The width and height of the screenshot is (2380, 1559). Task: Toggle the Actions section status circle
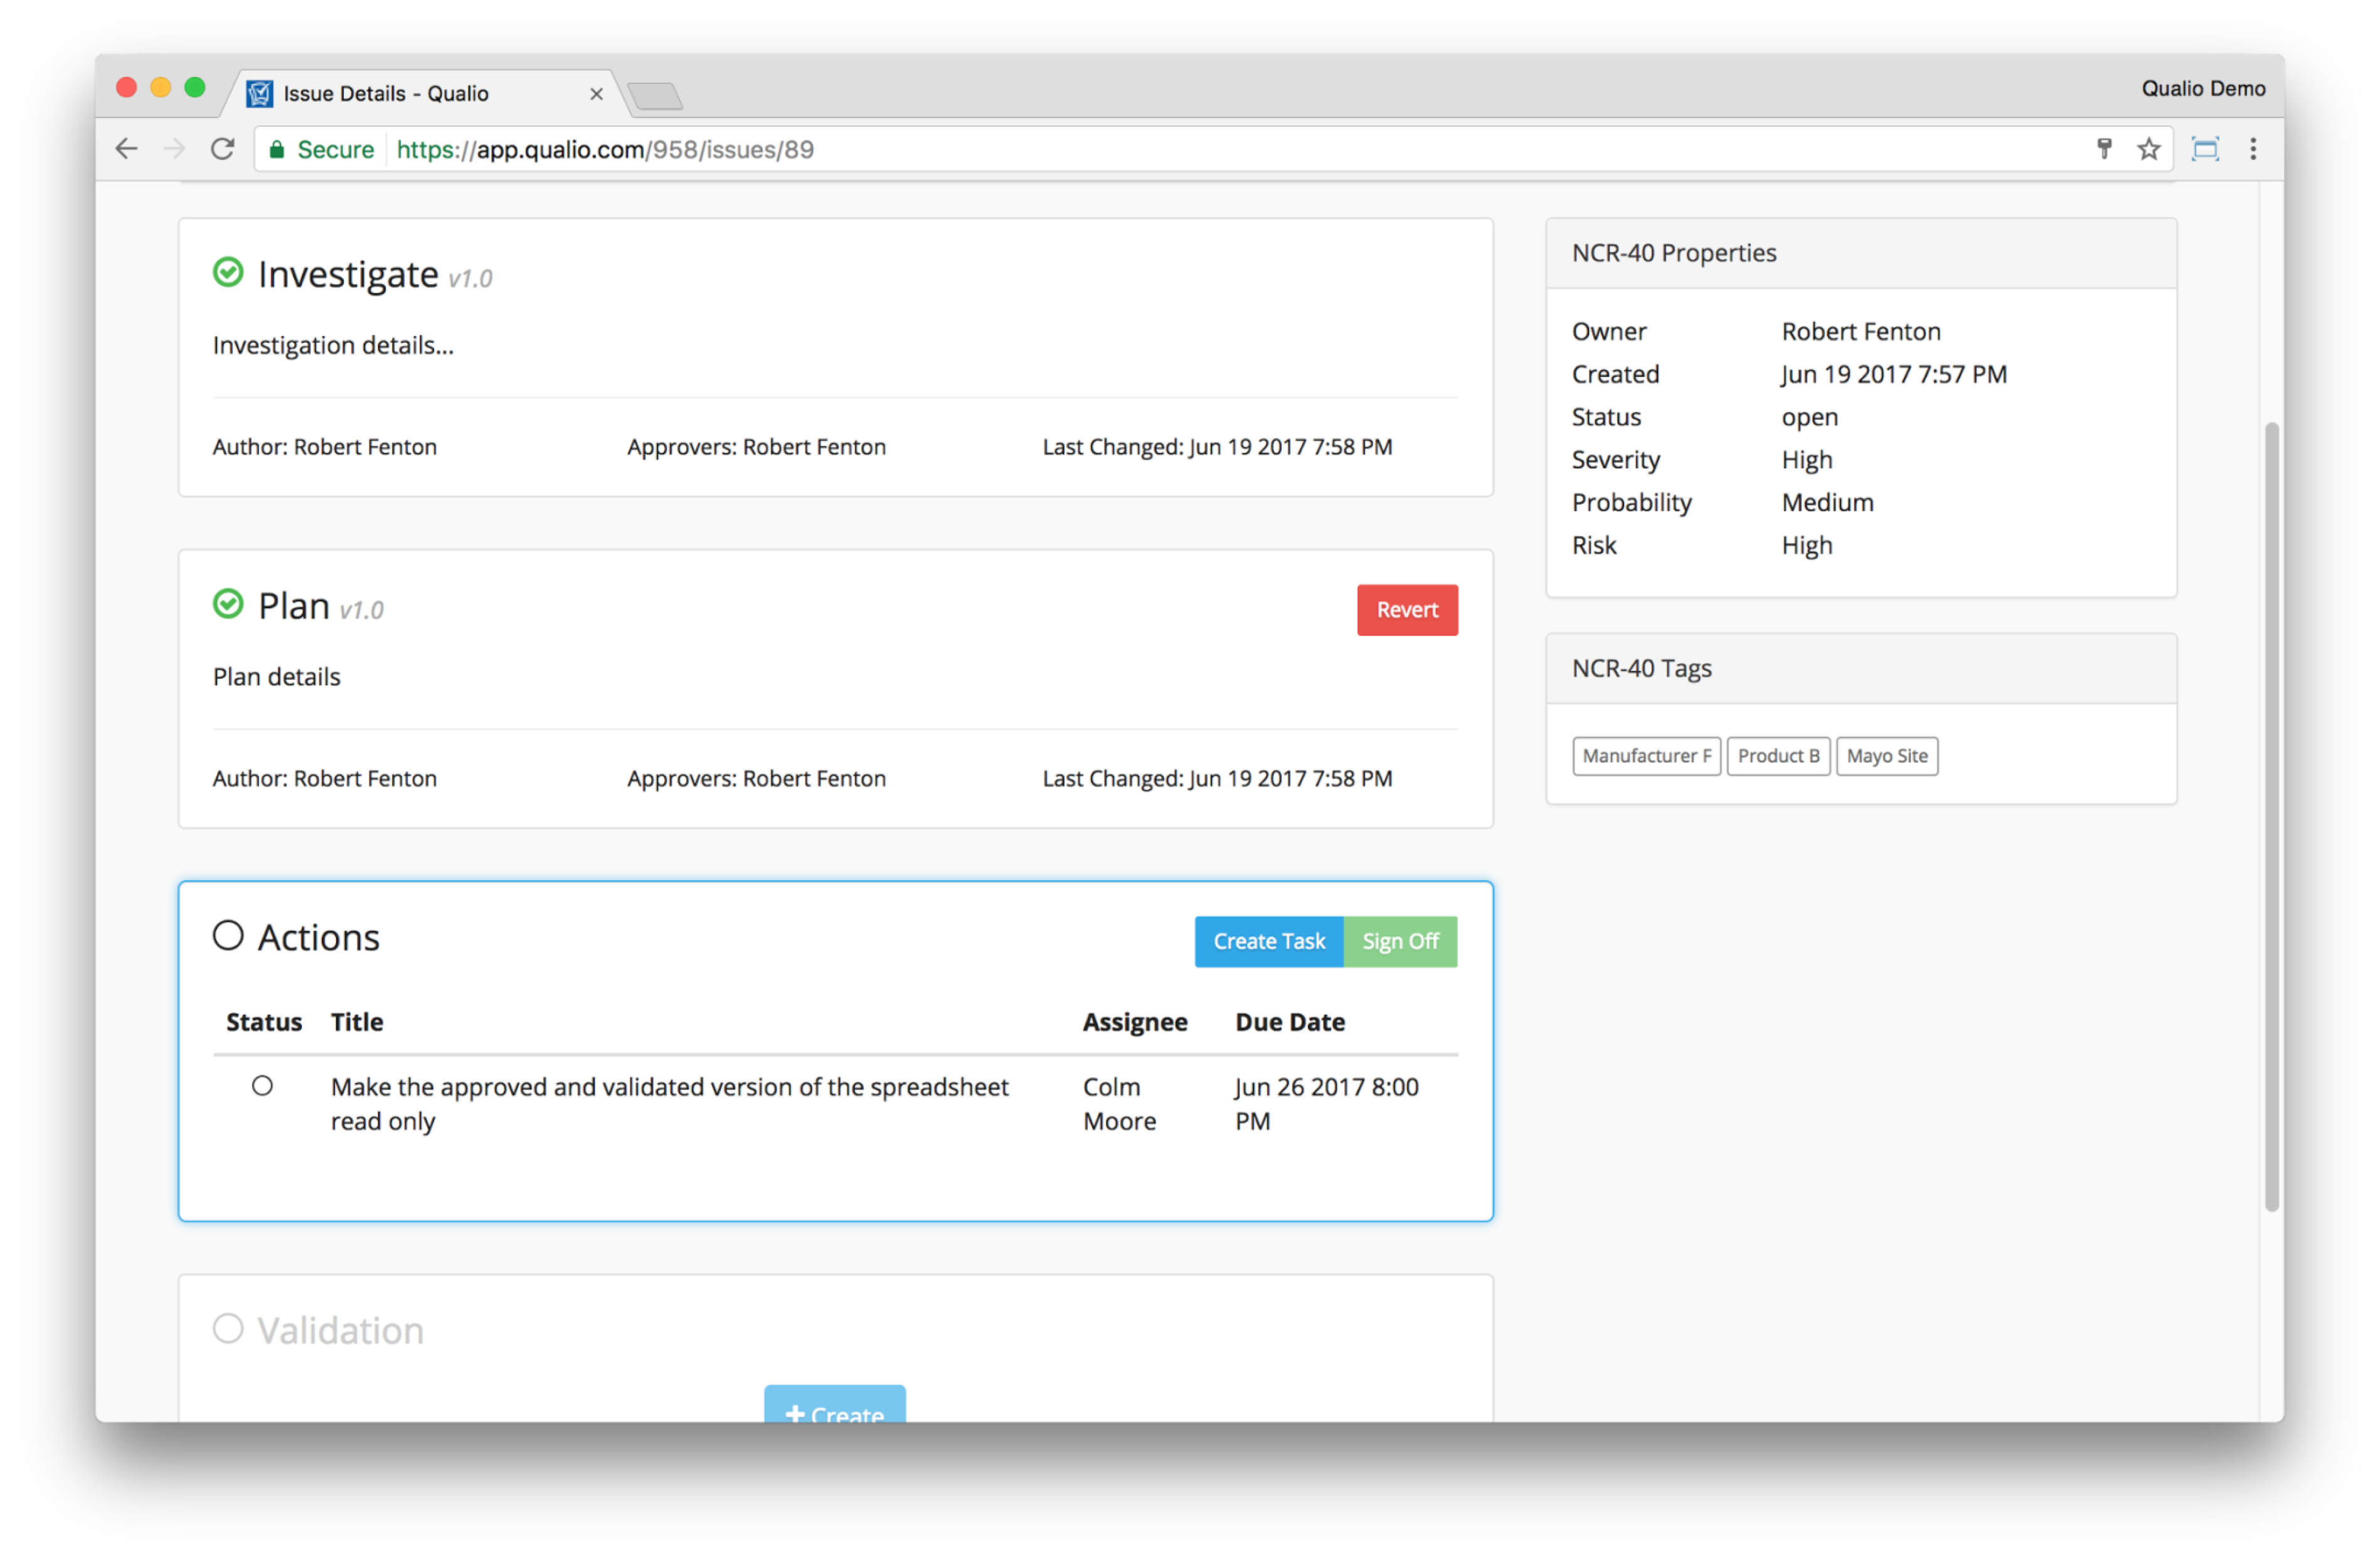tap(228, 935)
